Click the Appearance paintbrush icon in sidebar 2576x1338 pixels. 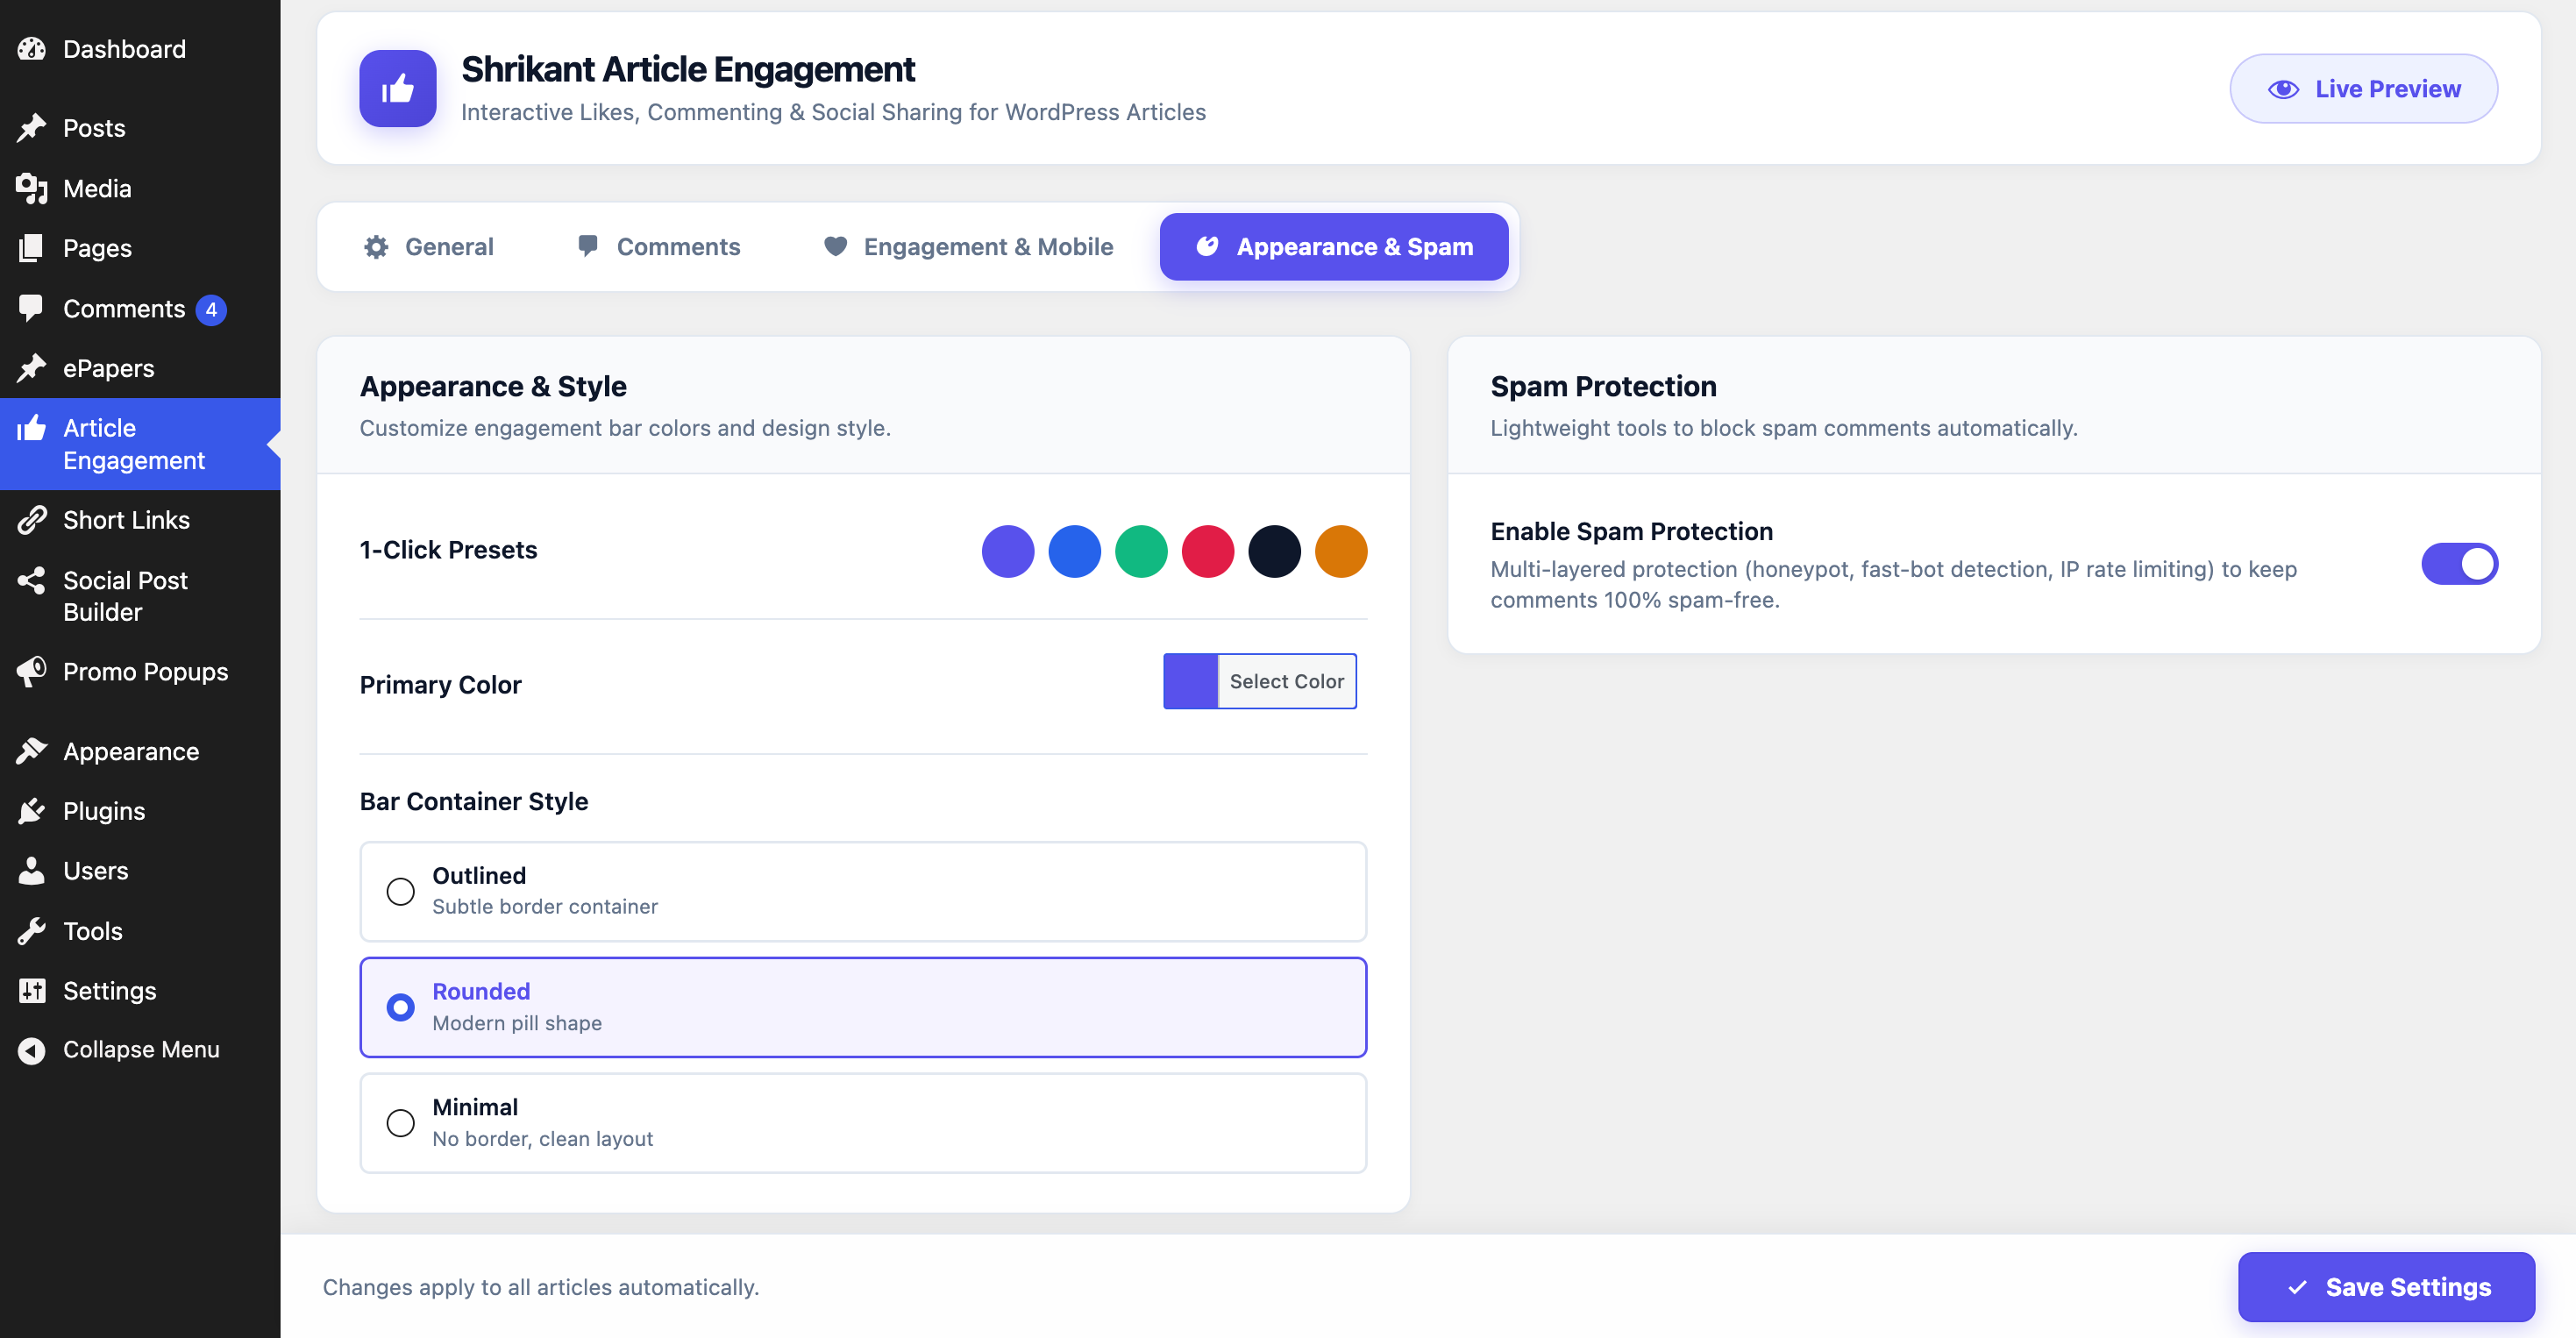(x=32, y=751)
